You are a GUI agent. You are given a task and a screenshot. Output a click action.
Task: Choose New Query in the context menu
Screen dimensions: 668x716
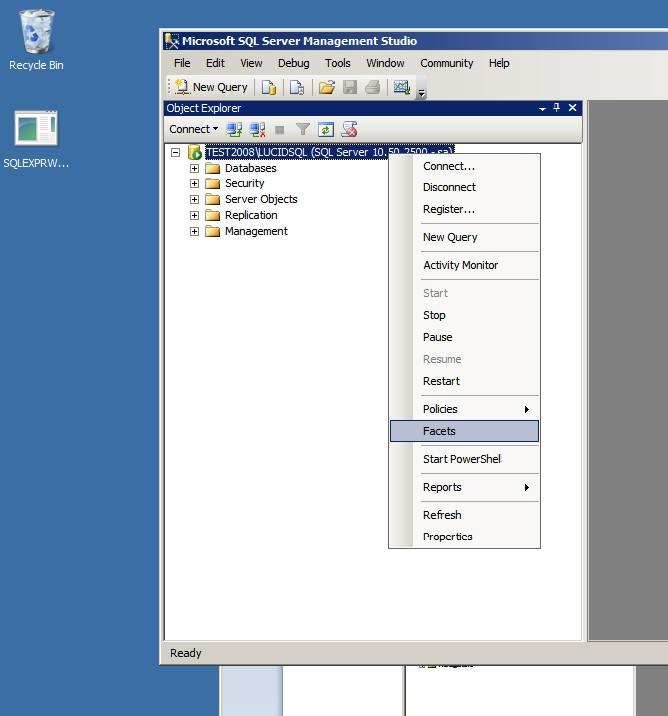[x=465, y=237]
